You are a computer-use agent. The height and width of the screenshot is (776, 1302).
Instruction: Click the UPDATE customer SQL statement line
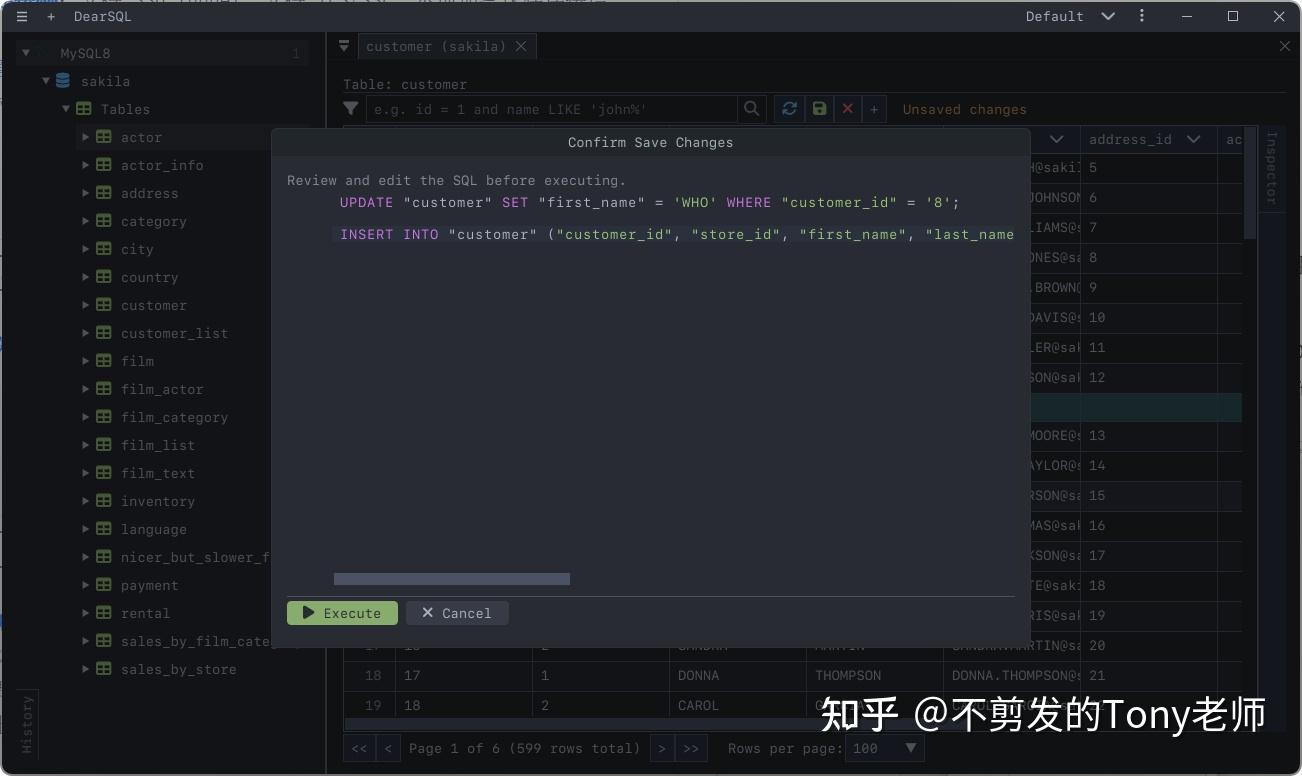click(x=650, y=202)
